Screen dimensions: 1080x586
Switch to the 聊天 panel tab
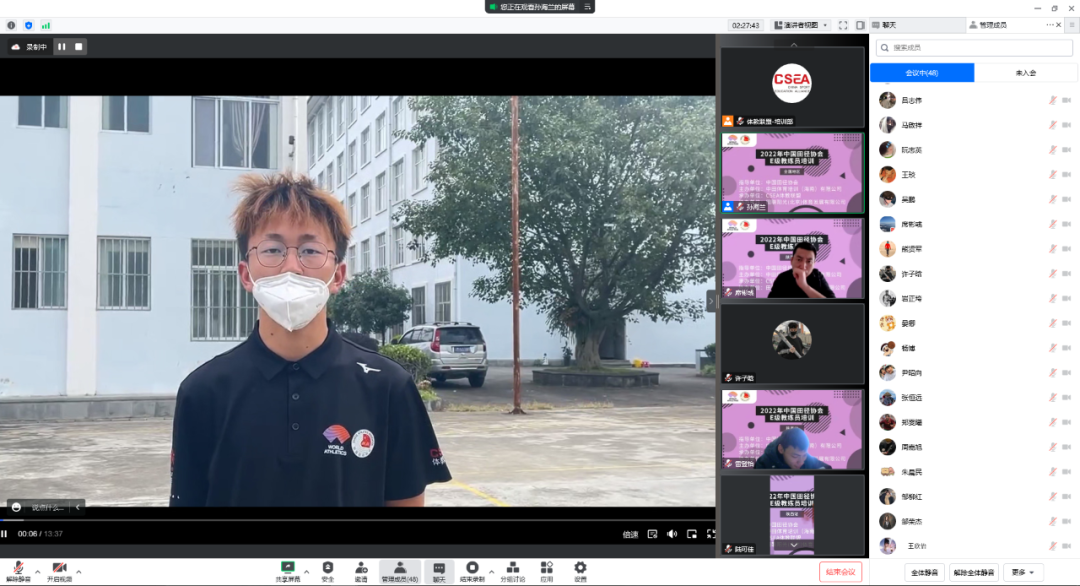tap(890, 25)
